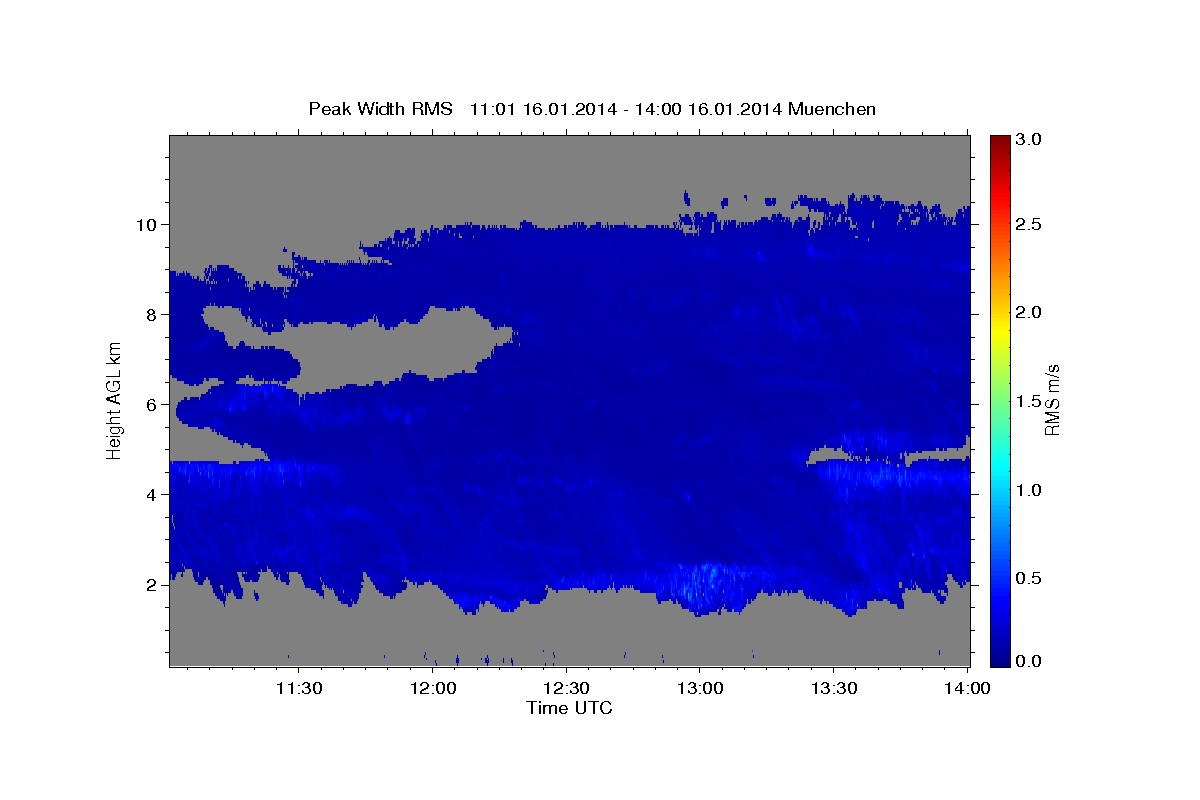The width and height of the screenshot is (1200, 800).
Task: Click the plot title "Peak Width RMS"
Action: (381, 108)
